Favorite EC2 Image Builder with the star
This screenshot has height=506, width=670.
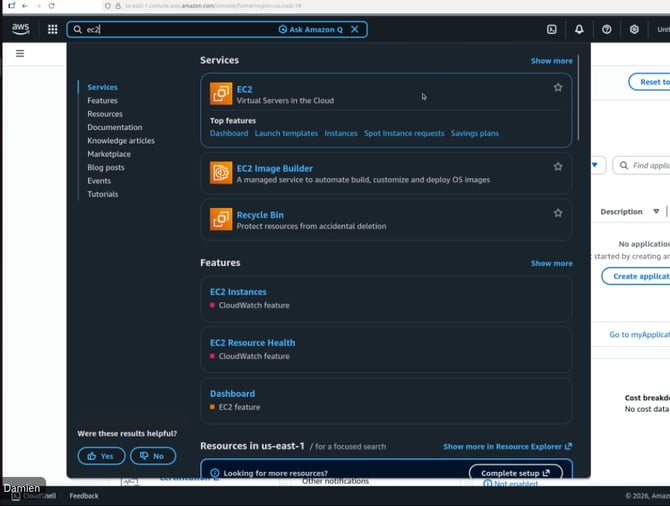[x=558, y=167]
